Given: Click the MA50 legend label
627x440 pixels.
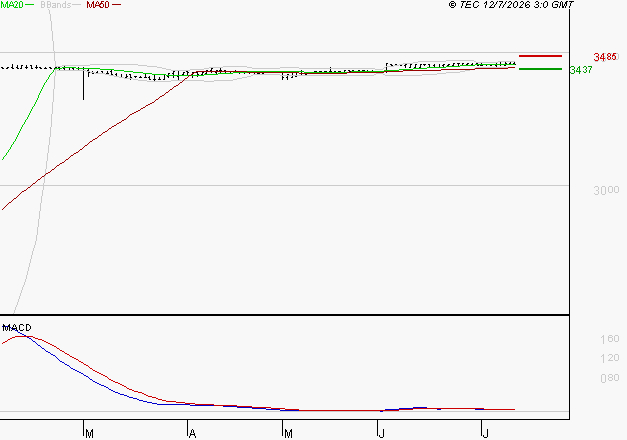Looking at the screenshot, I should 98,5.
